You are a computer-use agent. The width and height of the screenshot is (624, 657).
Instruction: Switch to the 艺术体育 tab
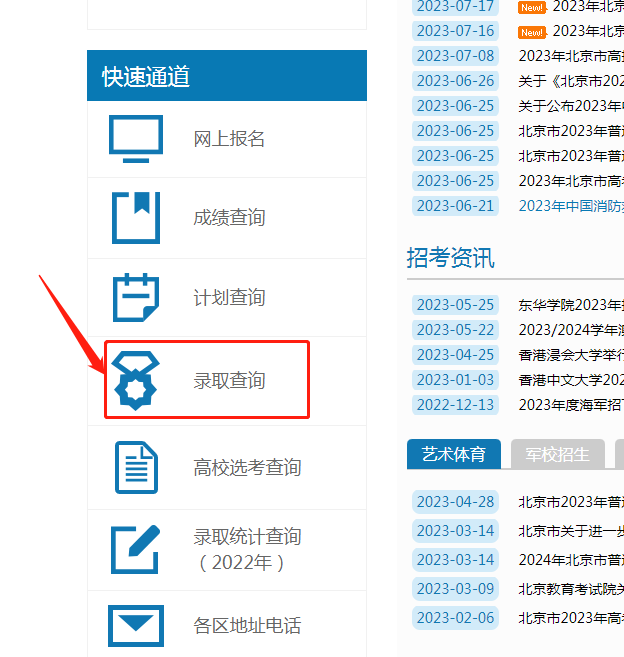pyautogui.click(x=453, y=454)
